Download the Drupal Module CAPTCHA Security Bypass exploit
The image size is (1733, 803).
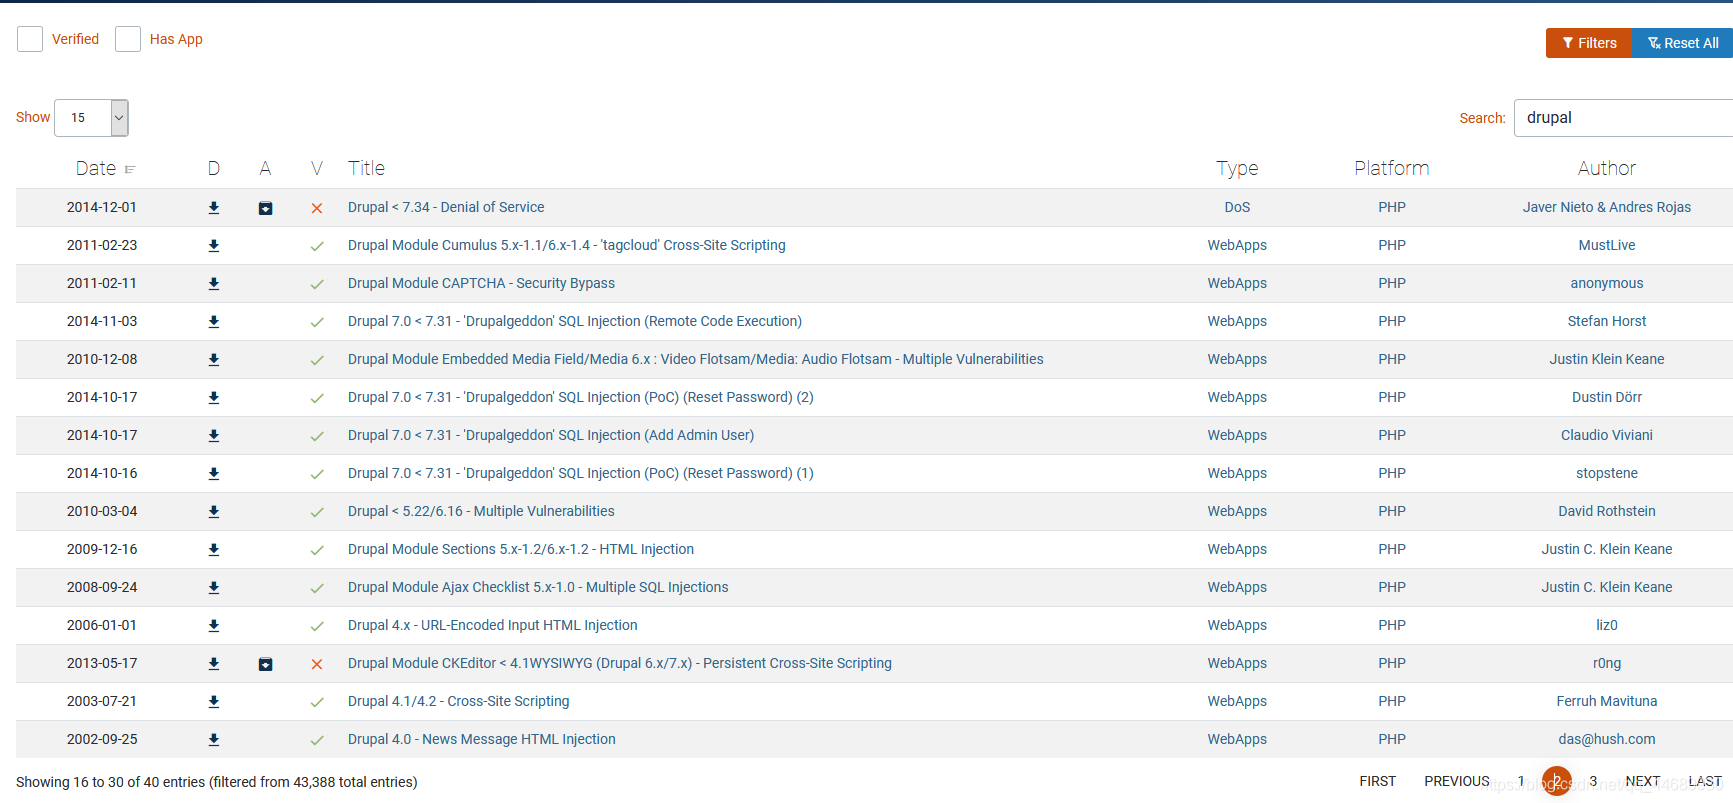pos(213,284)
